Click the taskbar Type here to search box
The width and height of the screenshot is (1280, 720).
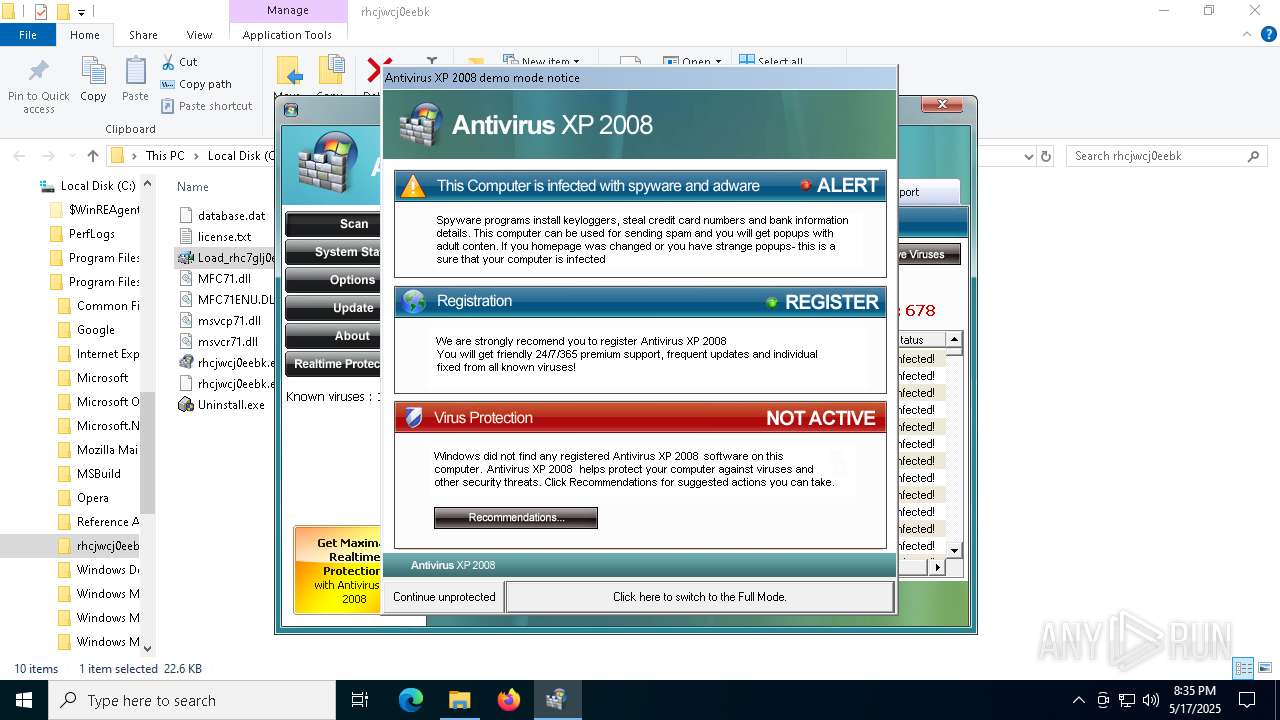point(192,700)
